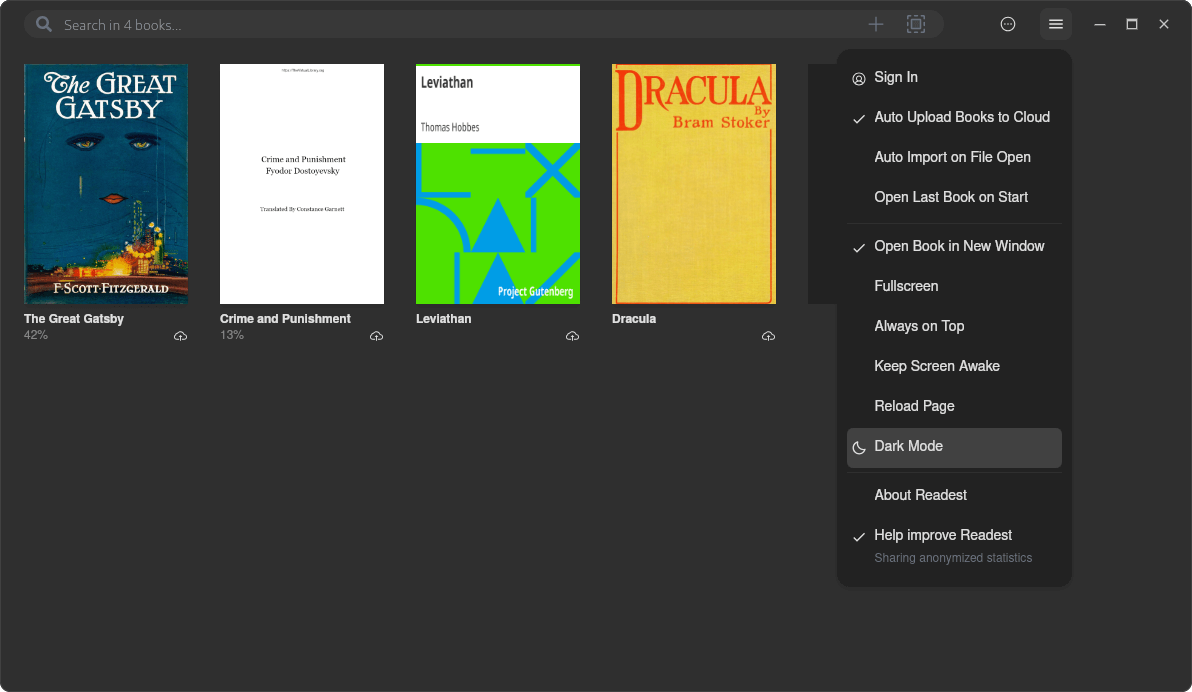Upload Crime and Punishment via cloud icon
The height and width of the screenshot is (692, 1192).
point(376,336)
